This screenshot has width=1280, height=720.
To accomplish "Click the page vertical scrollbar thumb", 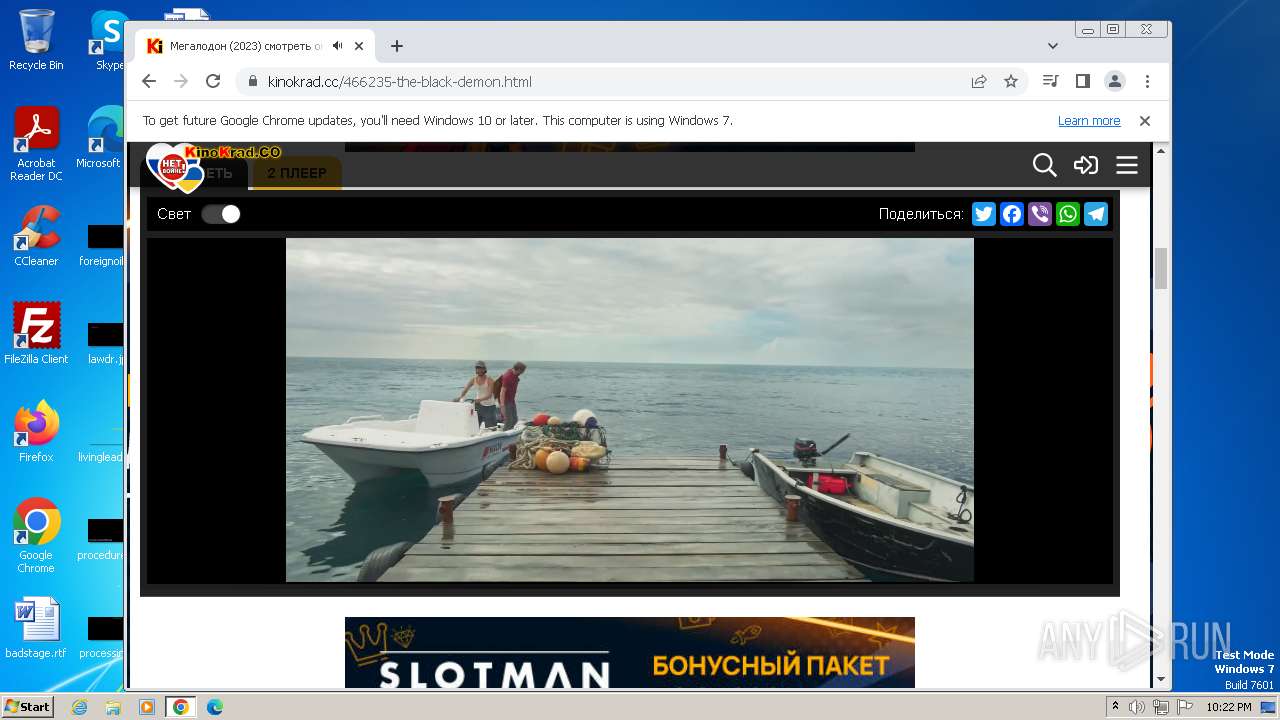I will click(1161, 268).
